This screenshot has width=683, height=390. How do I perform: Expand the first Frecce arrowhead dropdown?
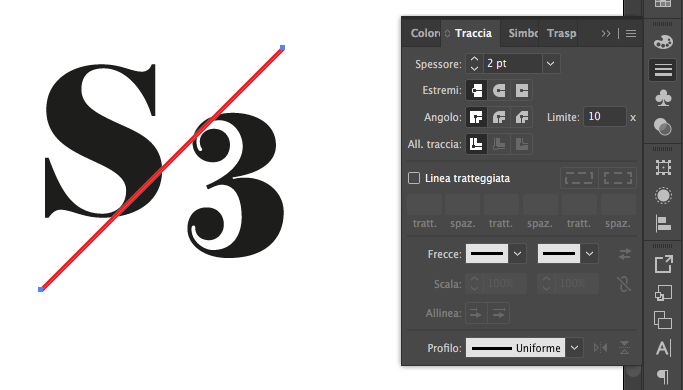tap(517, 254)
